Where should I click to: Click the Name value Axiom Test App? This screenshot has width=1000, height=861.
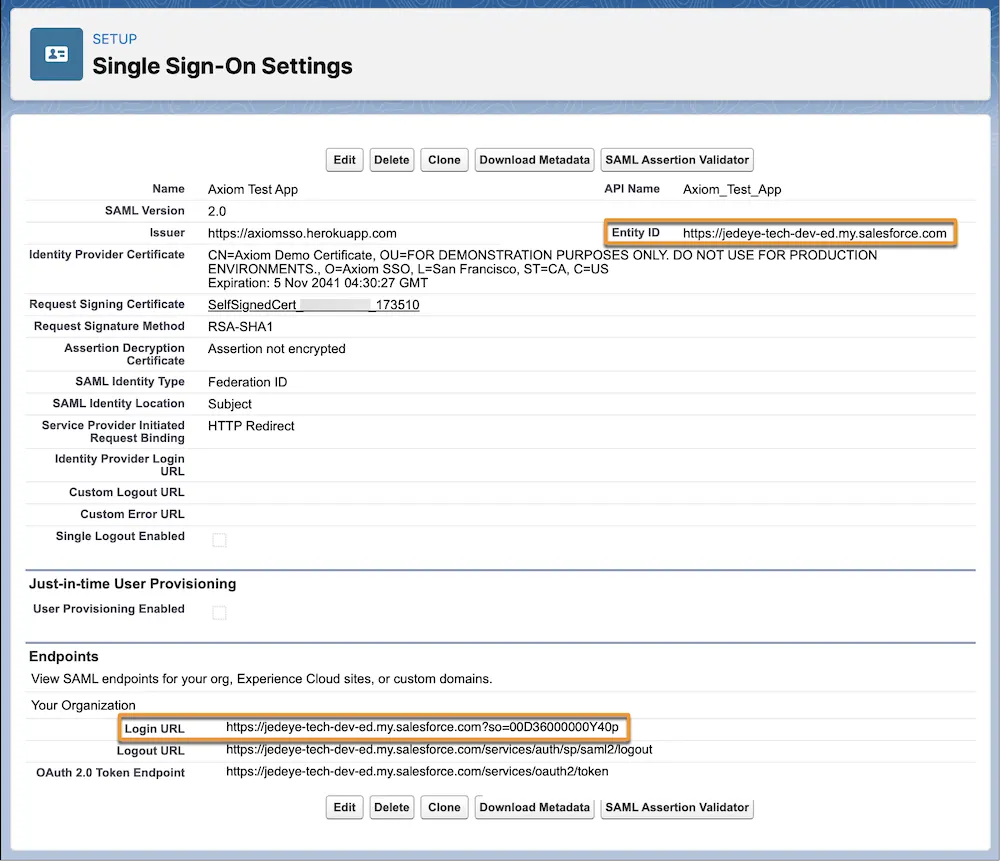click(253, 189)
